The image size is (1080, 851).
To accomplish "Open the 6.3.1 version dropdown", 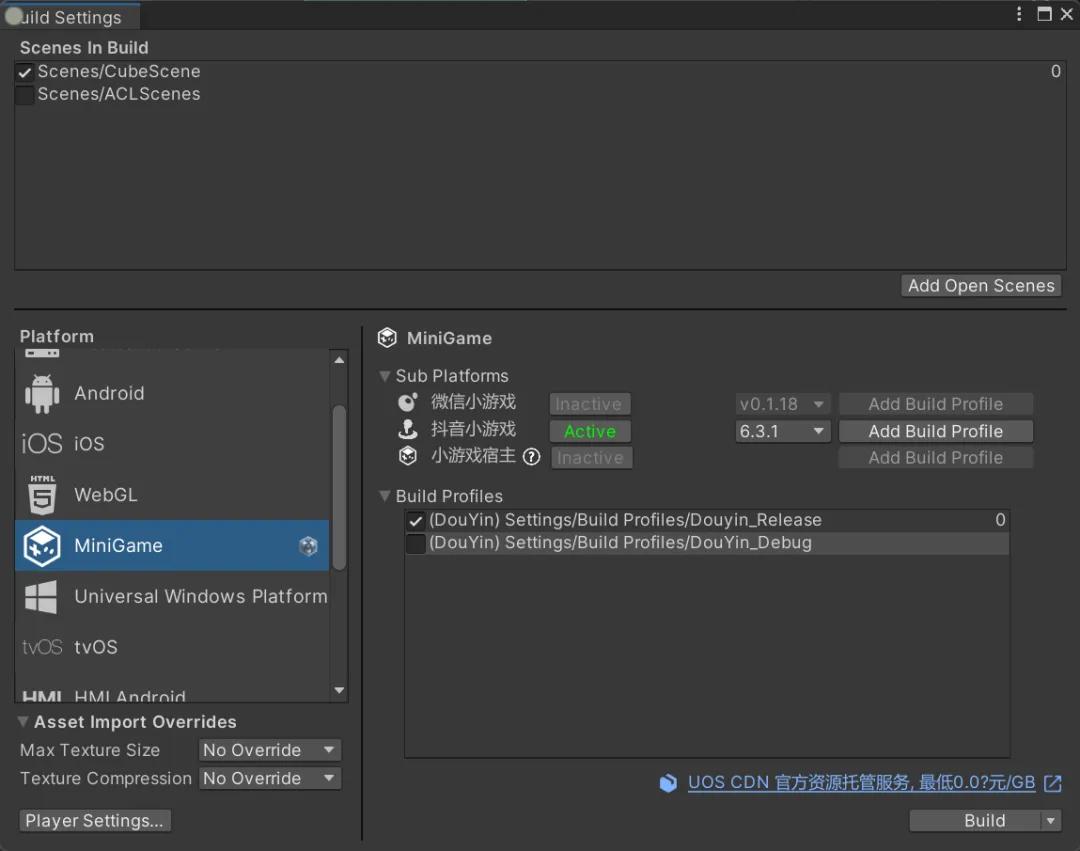I will 783,431.
